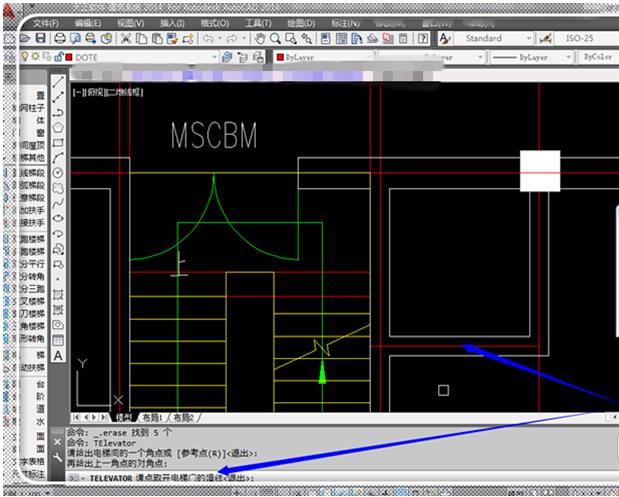Select the Line draw tool
The width and height of the screenshot is (619, 497).
coord(58,82)
